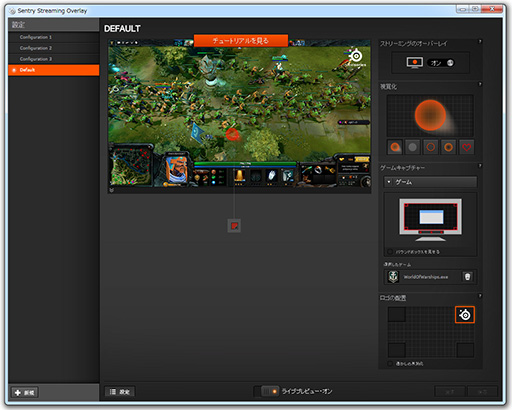The height and width of the screenshot is (410, 512).
Task: Turn off the streaming overlay switch
Action: [441, 63]
